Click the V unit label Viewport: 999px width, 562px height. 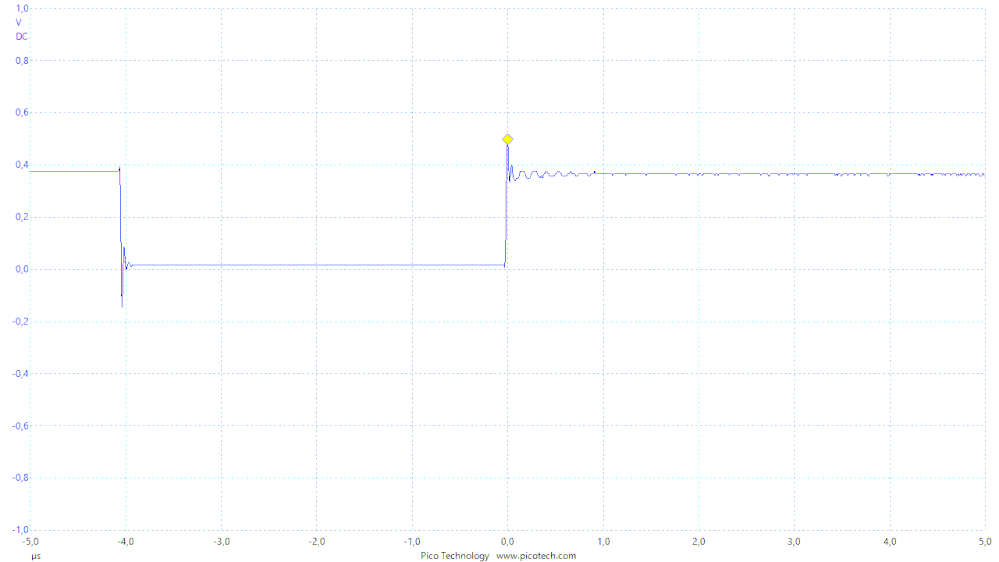[18, 22]
